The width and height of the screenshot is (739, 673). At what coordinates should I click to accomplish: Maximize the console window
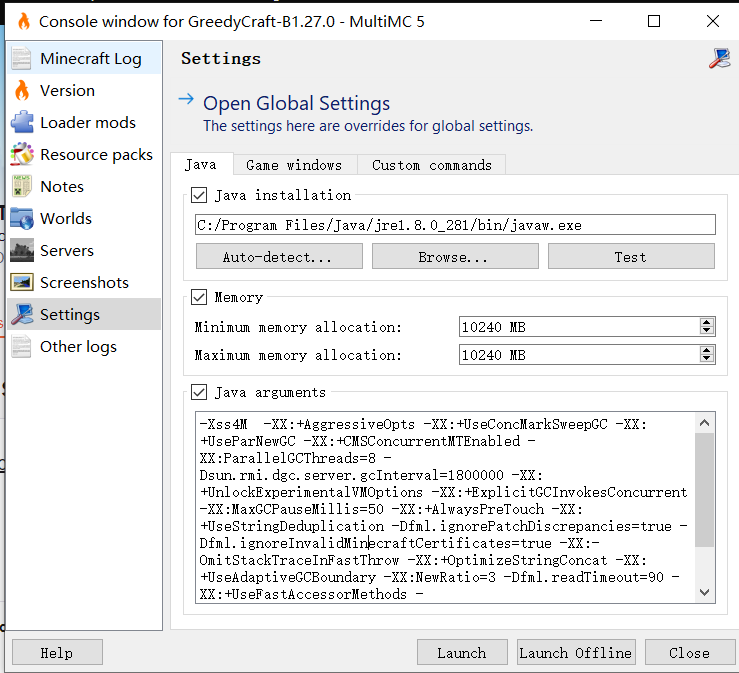coord(654,21)
